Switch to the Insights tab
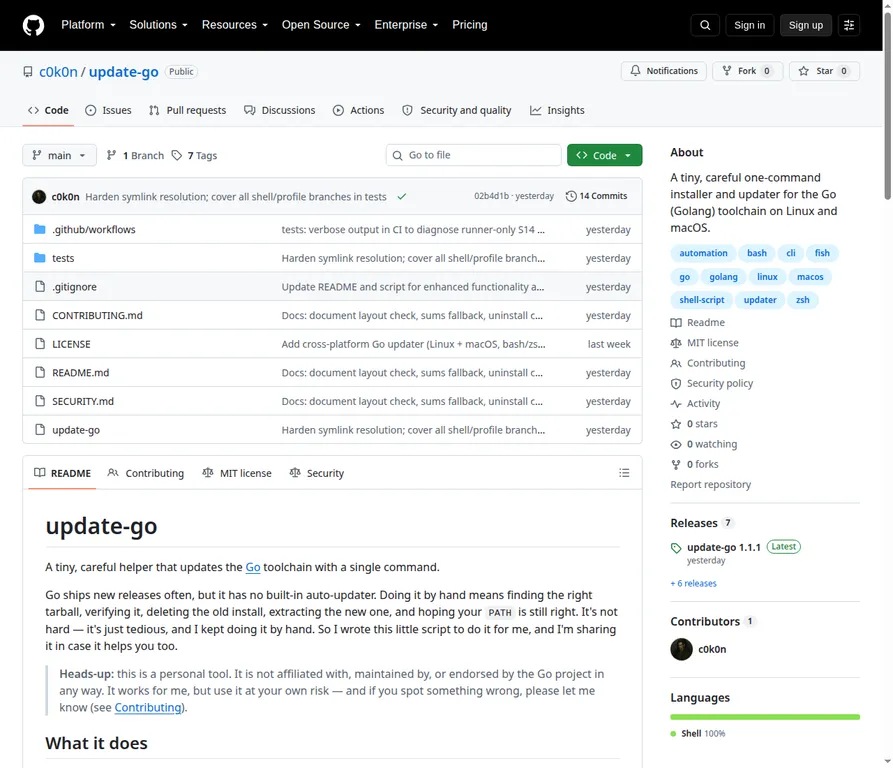893x768 pixels. (x=557, y=110)
